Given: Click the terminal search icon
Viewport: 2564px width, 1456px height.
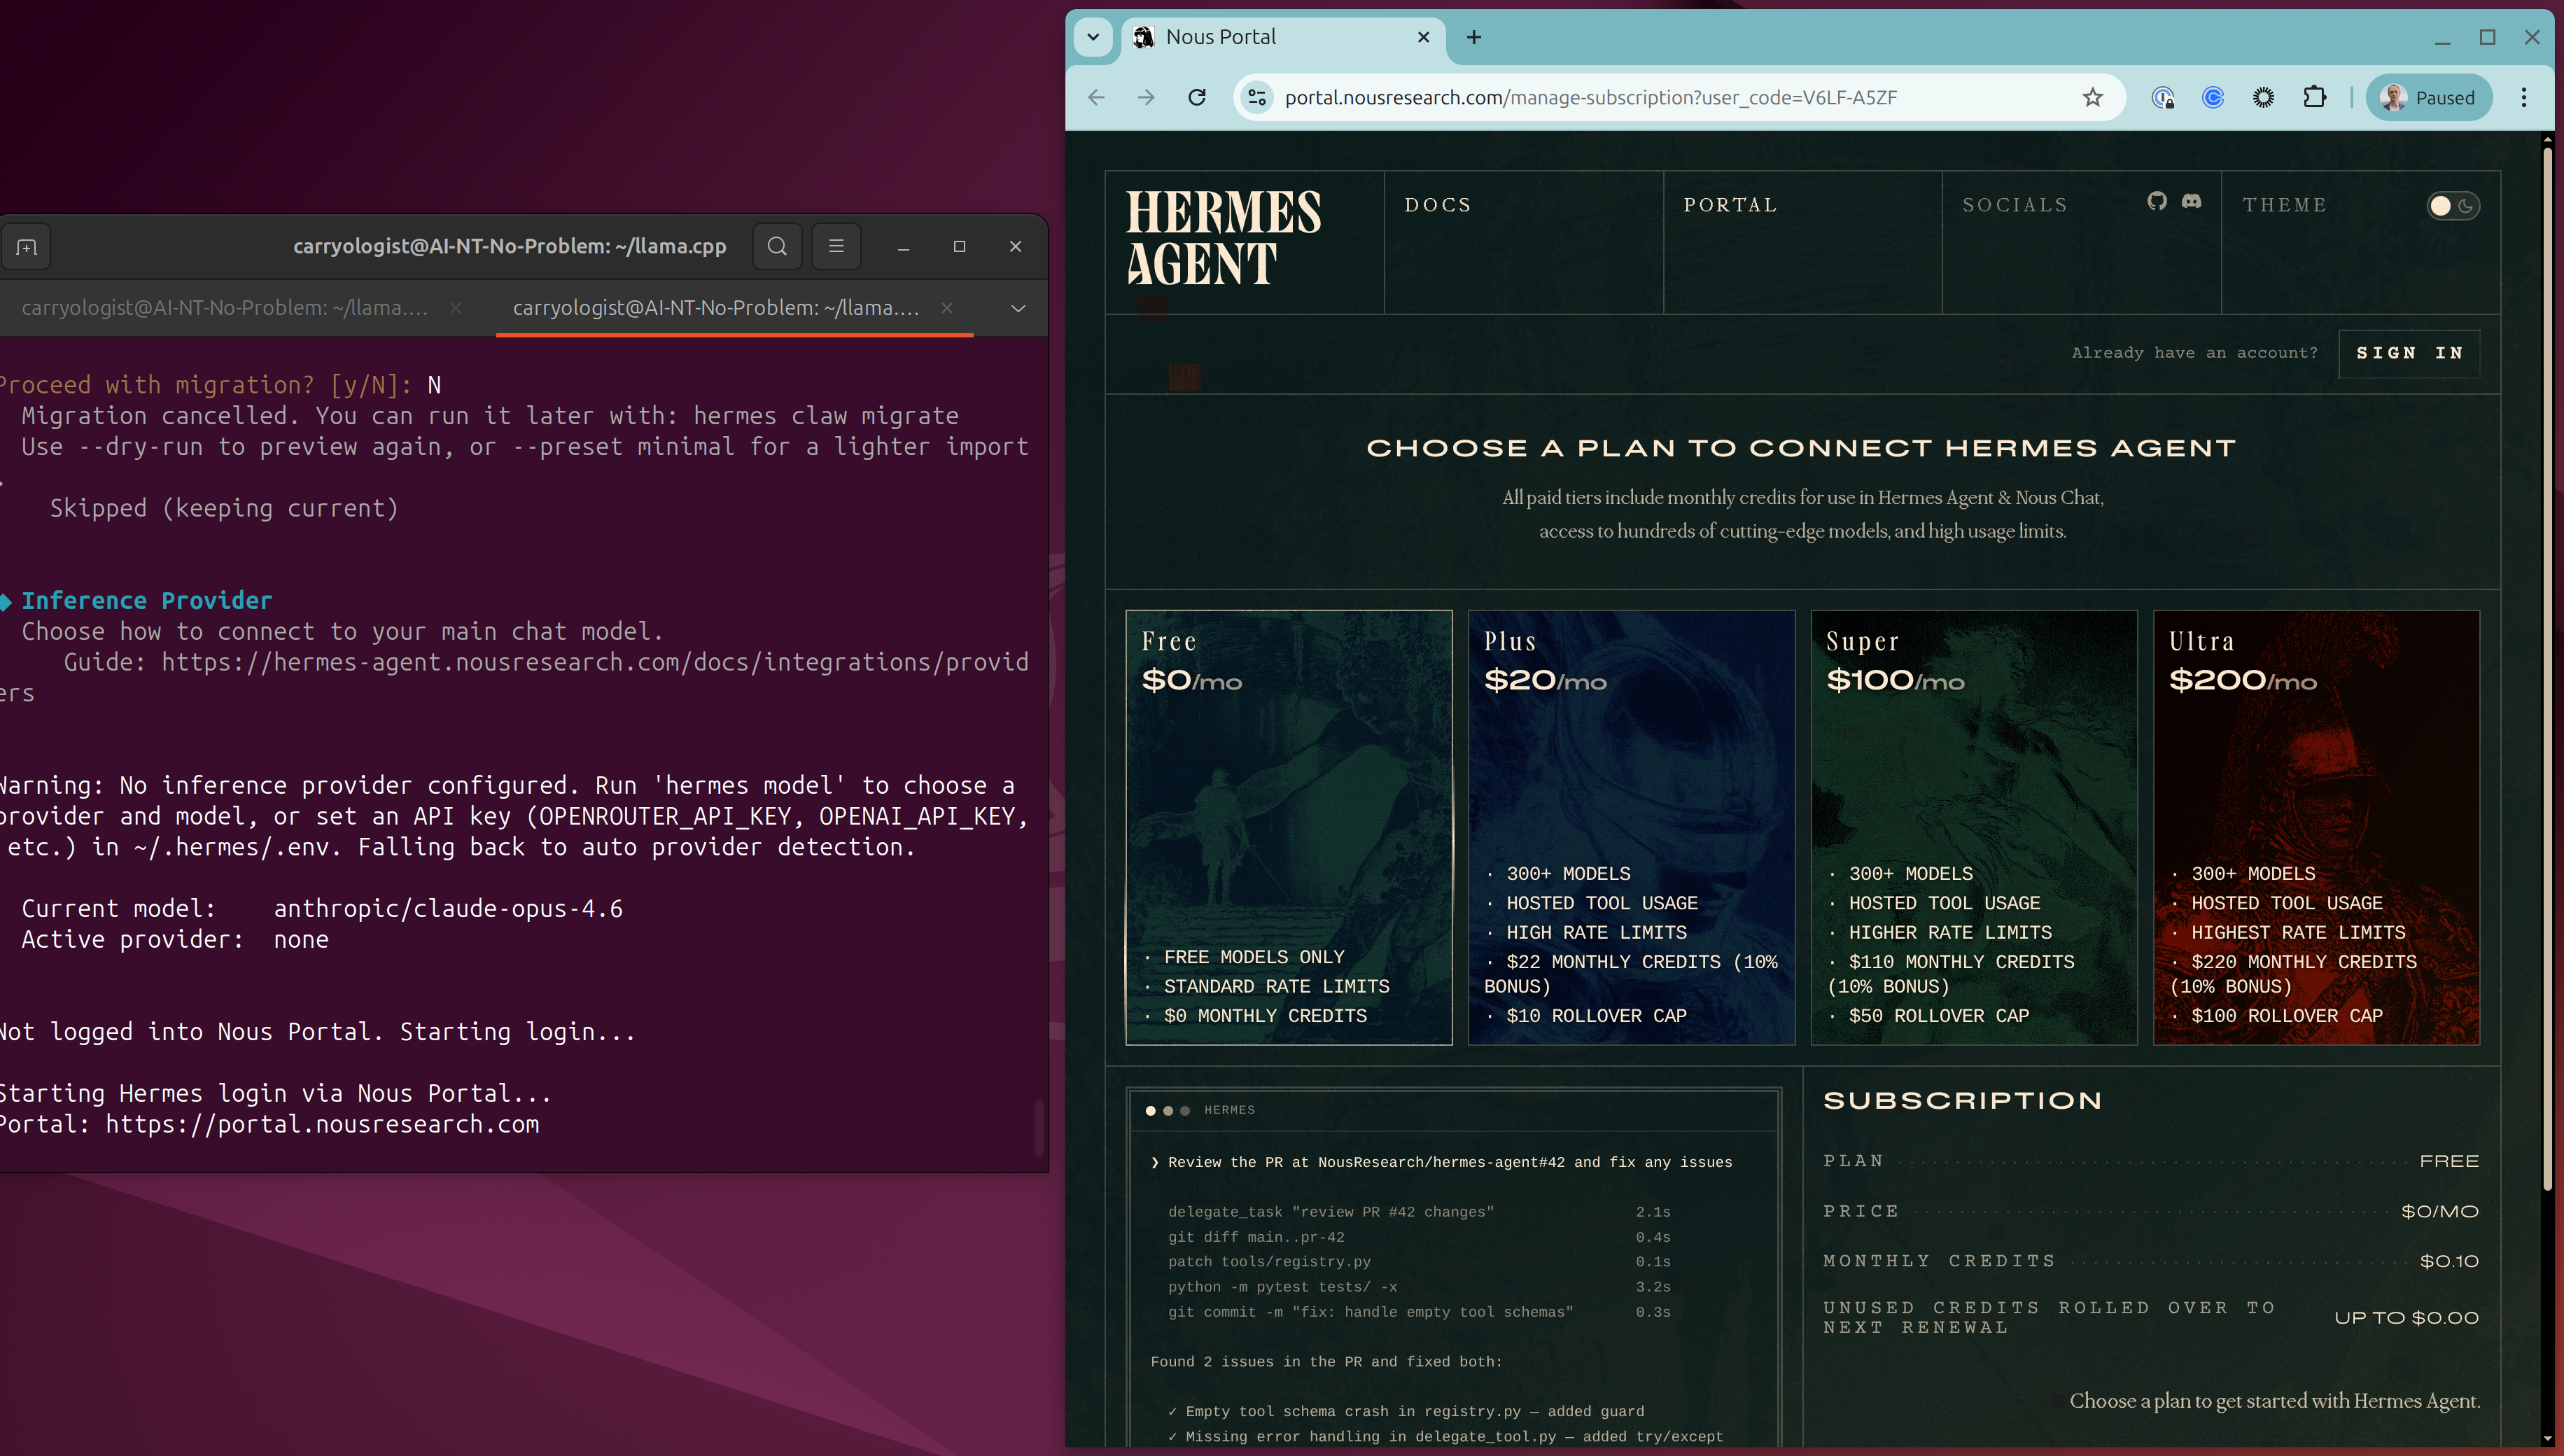Looking at the screenshot, I should (x=777, y=246).
